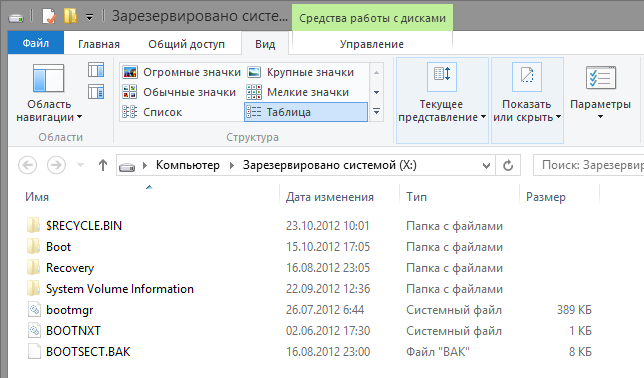
Task: Select the Вид ribbon tab
Action: (x=265, y=44)
